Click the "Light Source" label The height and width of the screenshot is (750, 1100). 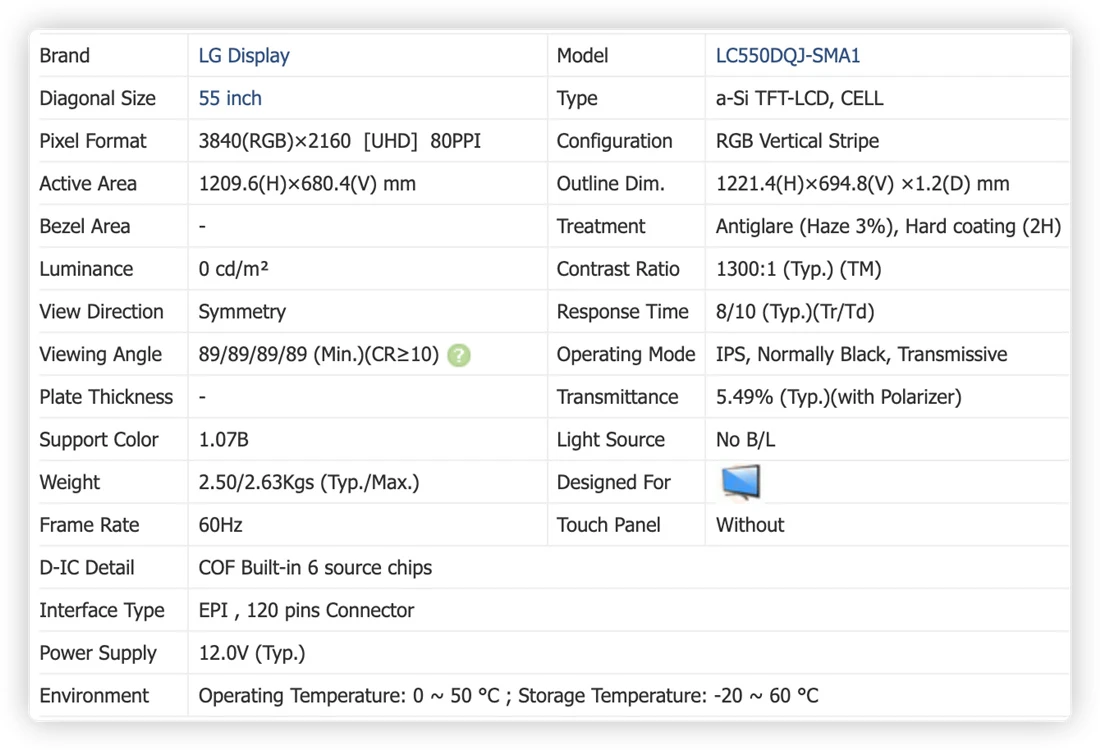pos(610,440)
